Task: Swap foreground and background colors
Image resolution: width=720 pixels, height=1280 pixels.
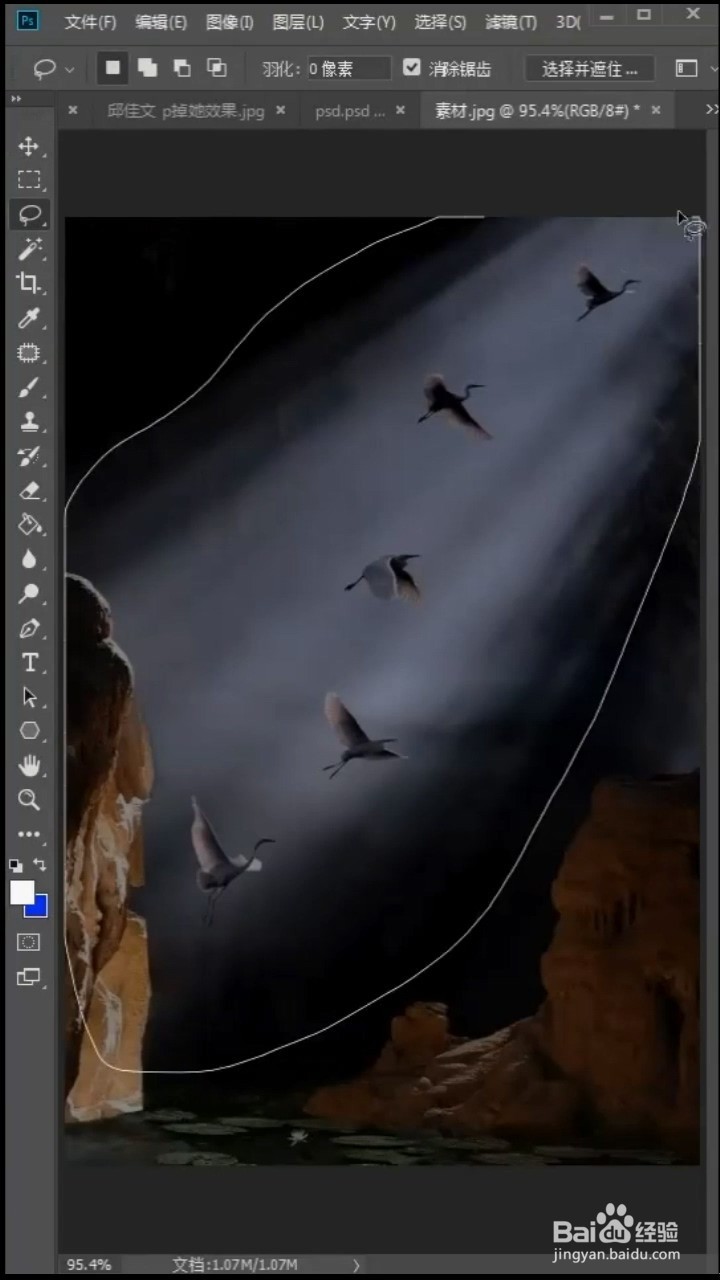Action: tap(40, 864)
